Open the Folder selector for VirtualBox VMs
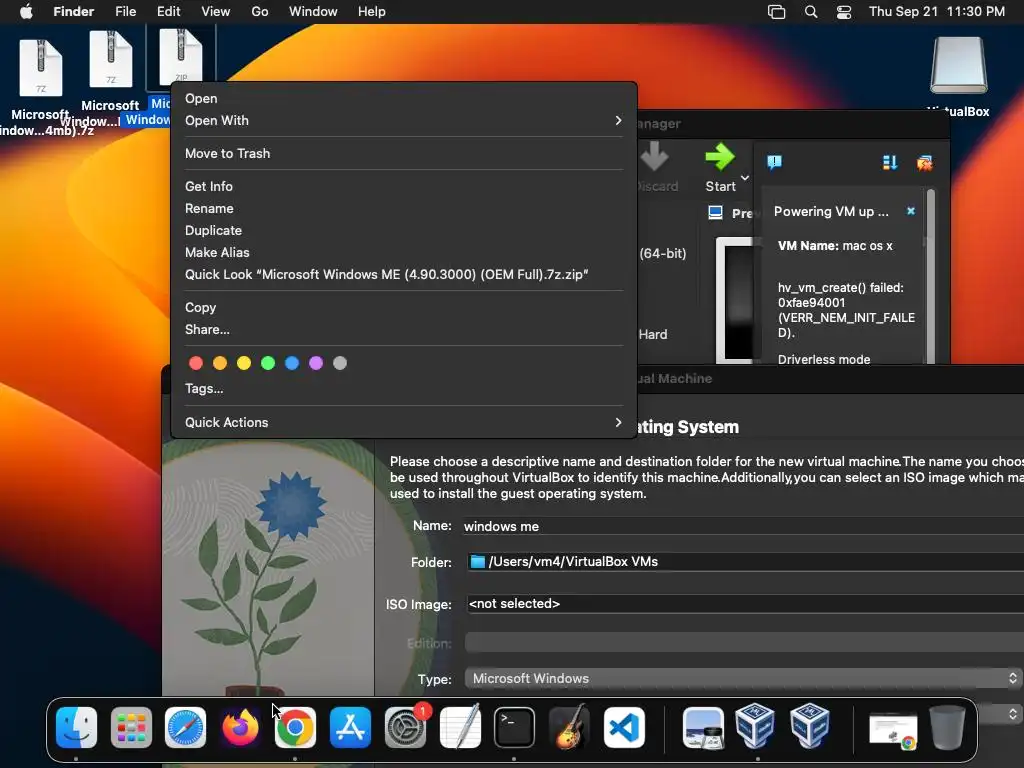Viewport: 1024px width, 768px height. pyautogui.click(x=744, y=562)
